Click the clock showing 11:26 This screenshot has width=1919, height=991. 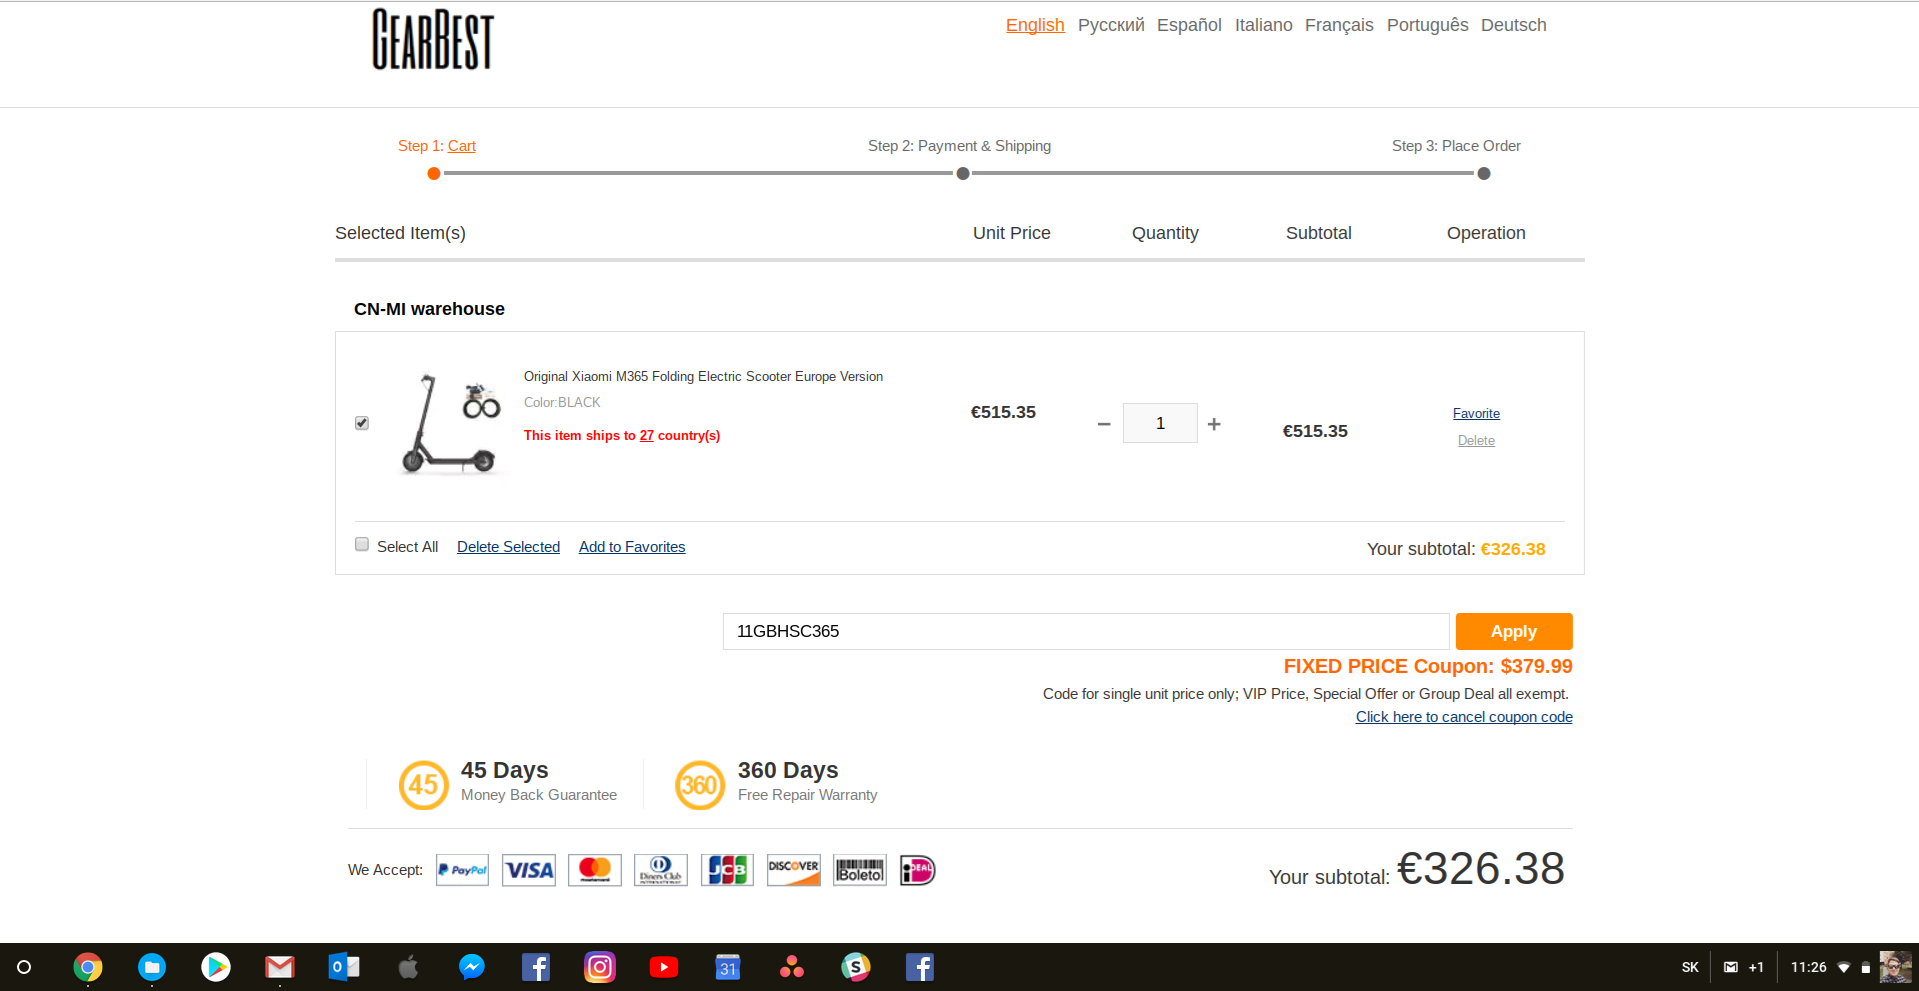click(x=1808, y=967)
